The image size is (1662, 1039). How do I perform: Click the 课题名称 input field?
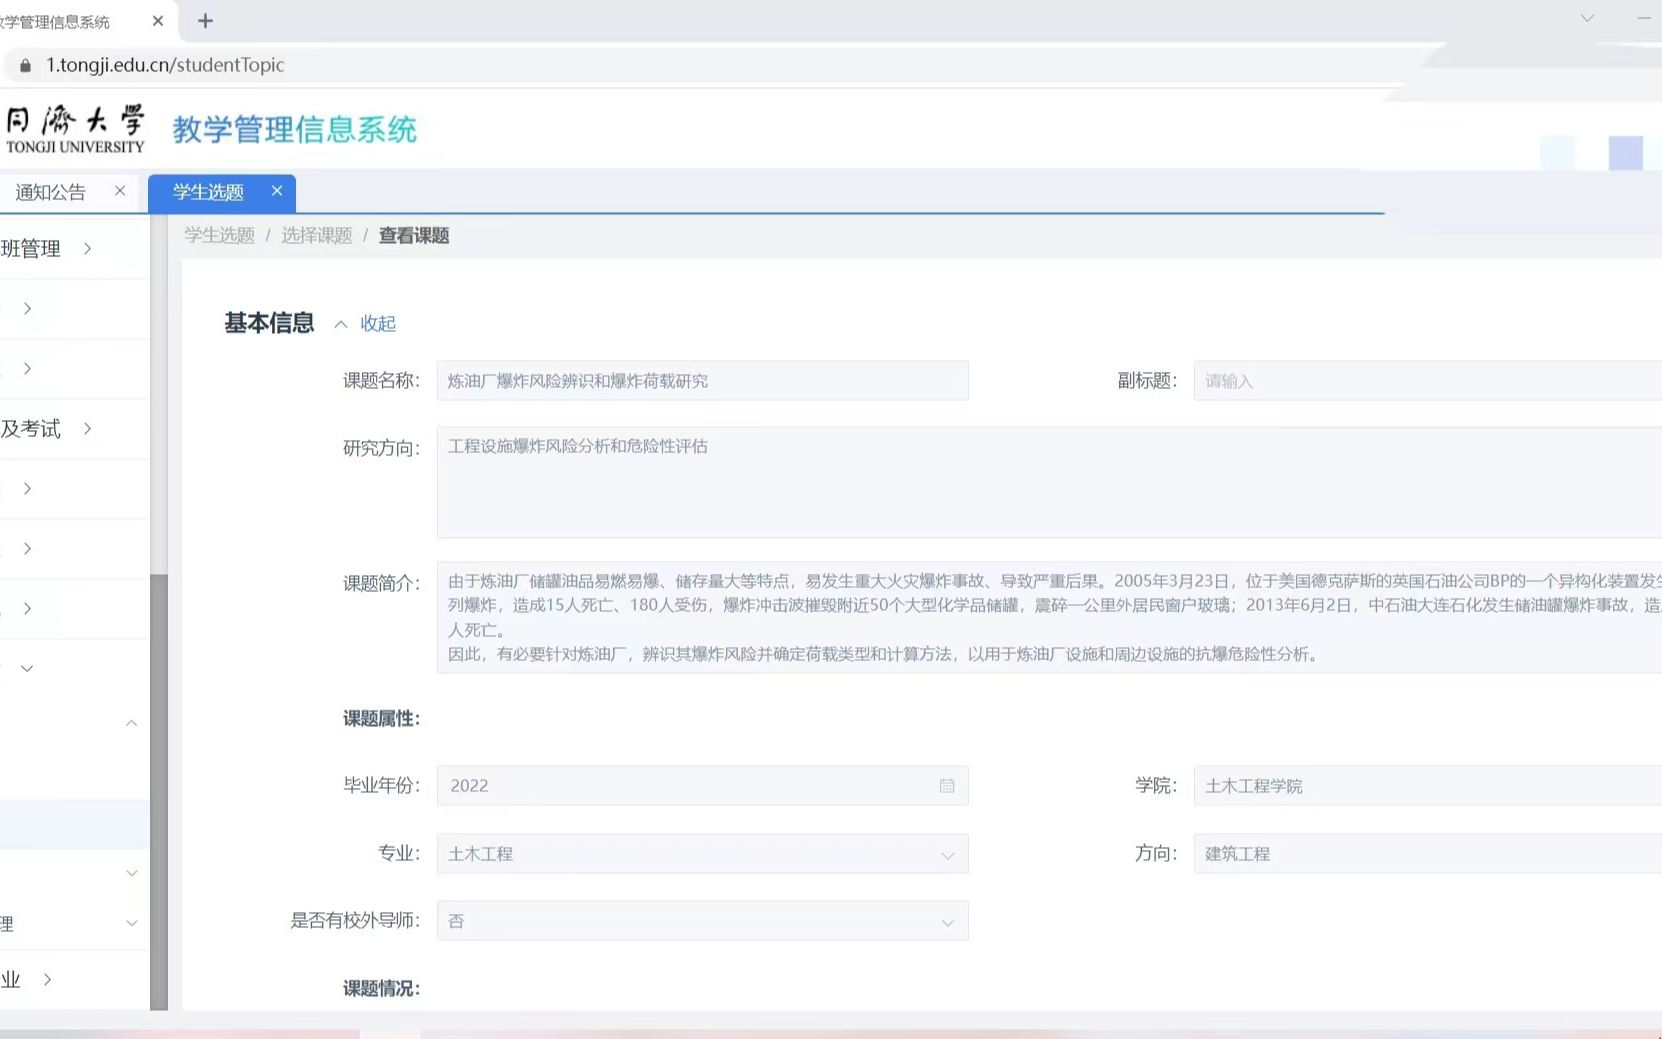(702, 381)
